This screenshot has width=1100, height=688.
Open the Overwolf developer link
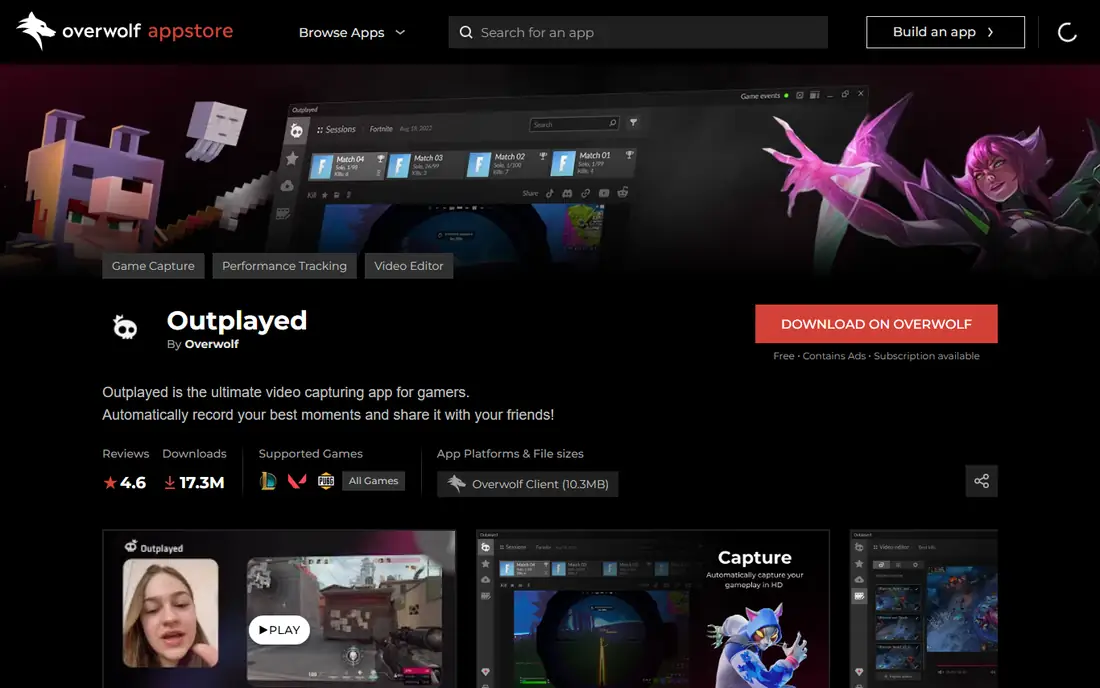pyautogui.click(x=211, y=344)
